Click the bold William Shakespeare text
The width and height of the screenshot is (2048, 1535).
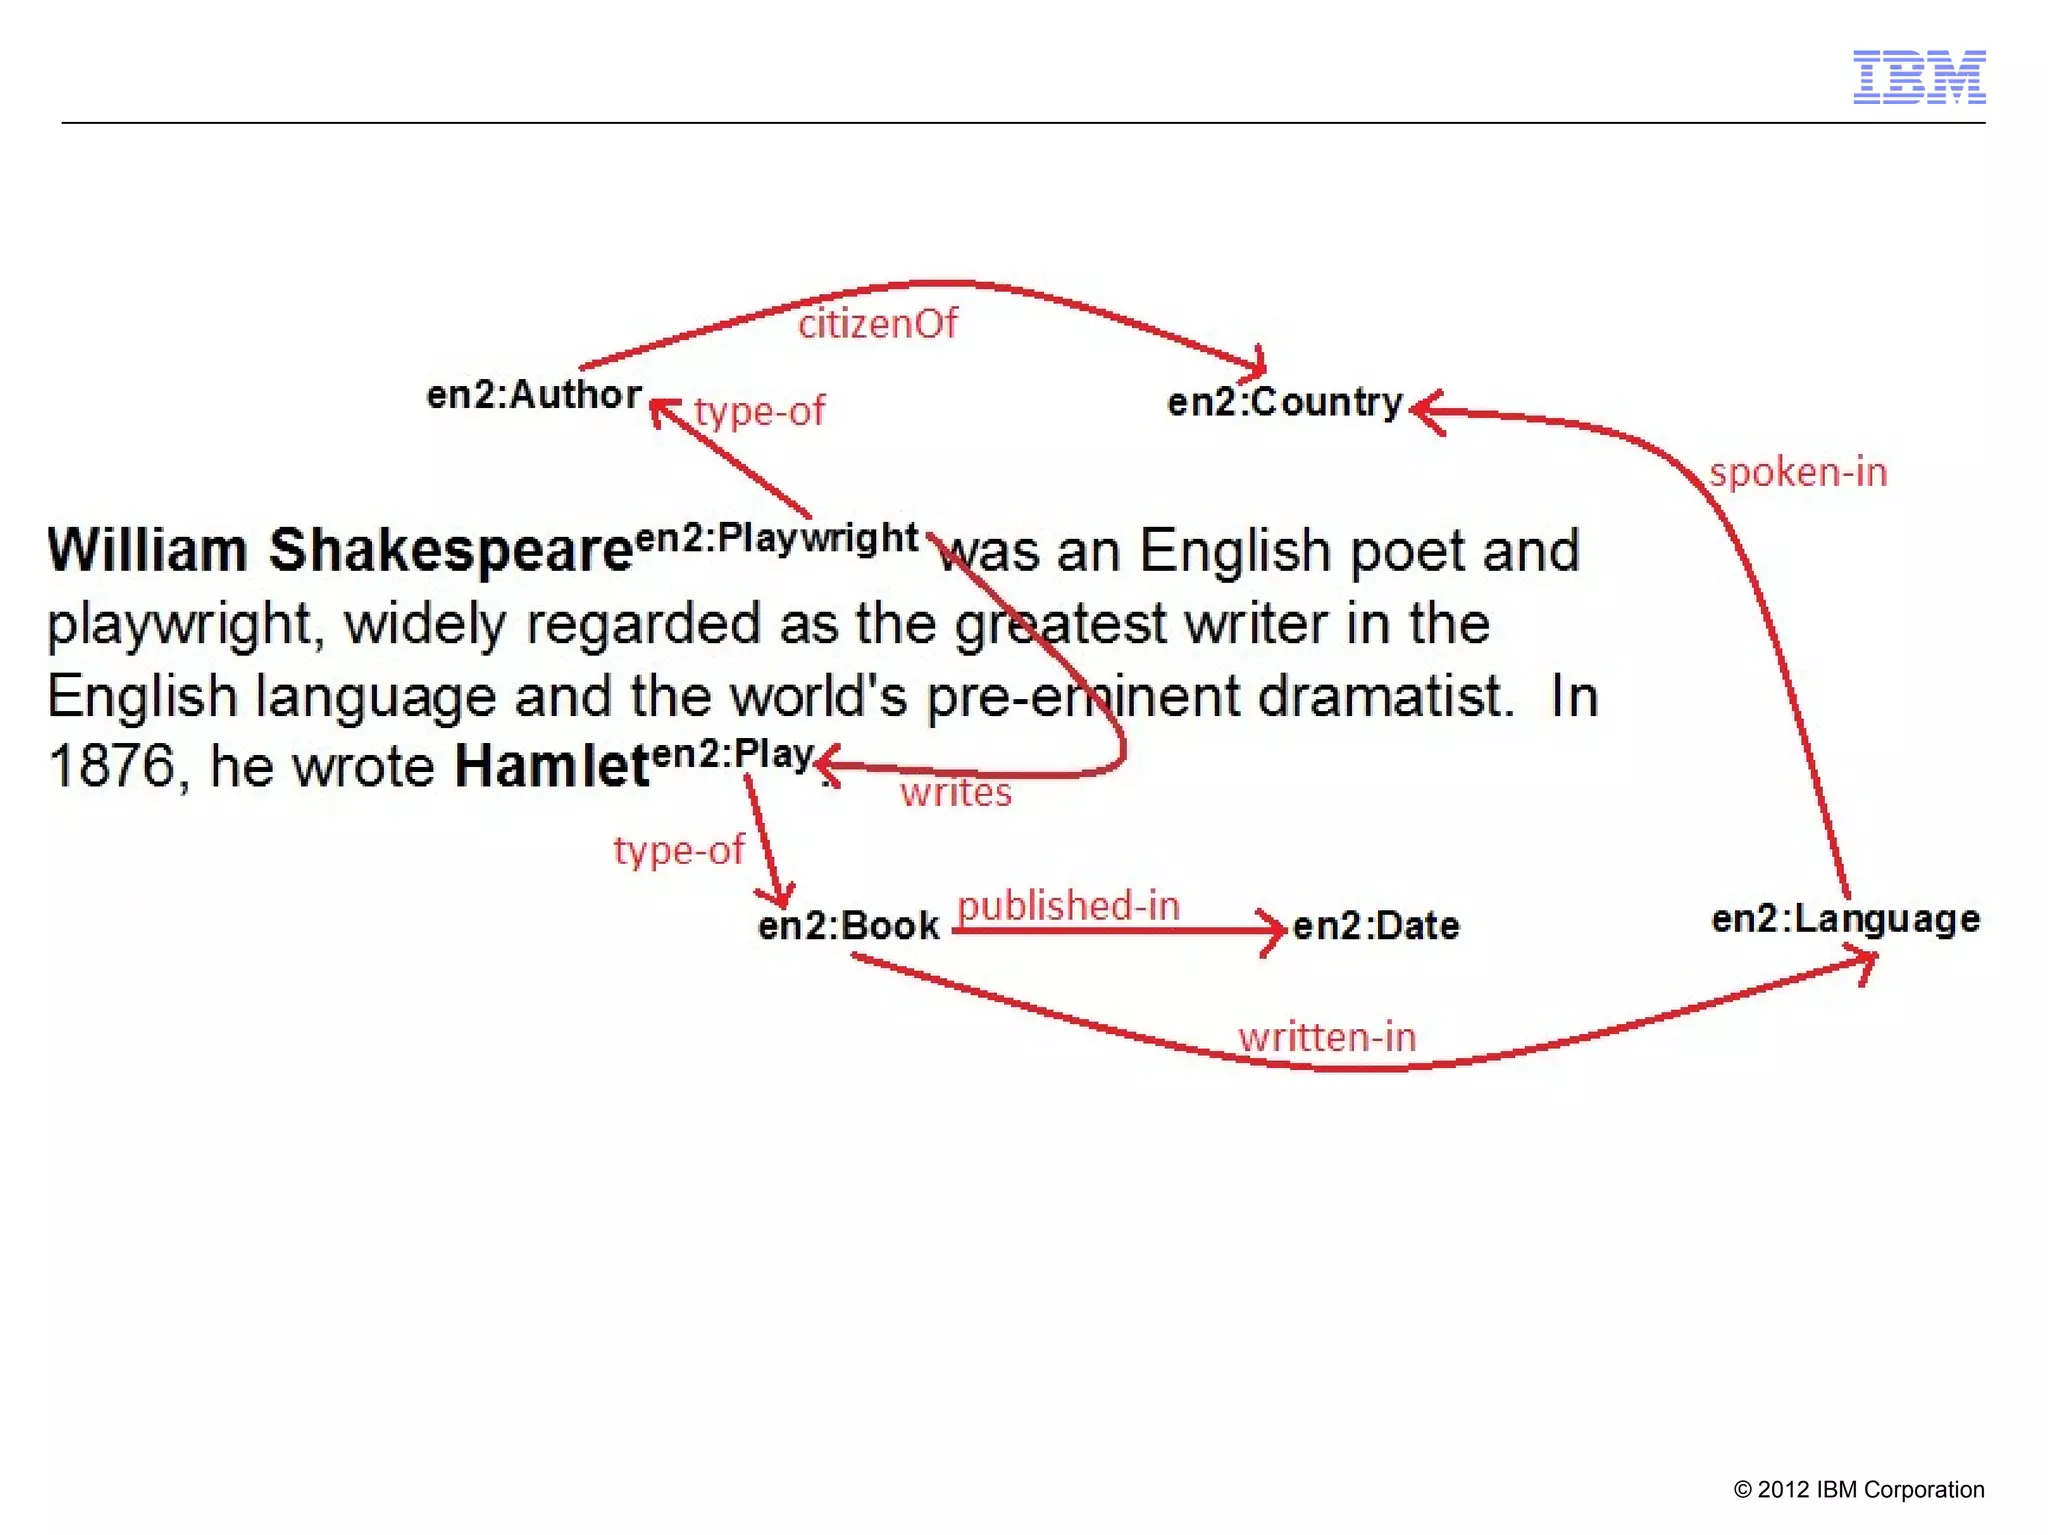(340, 551)
